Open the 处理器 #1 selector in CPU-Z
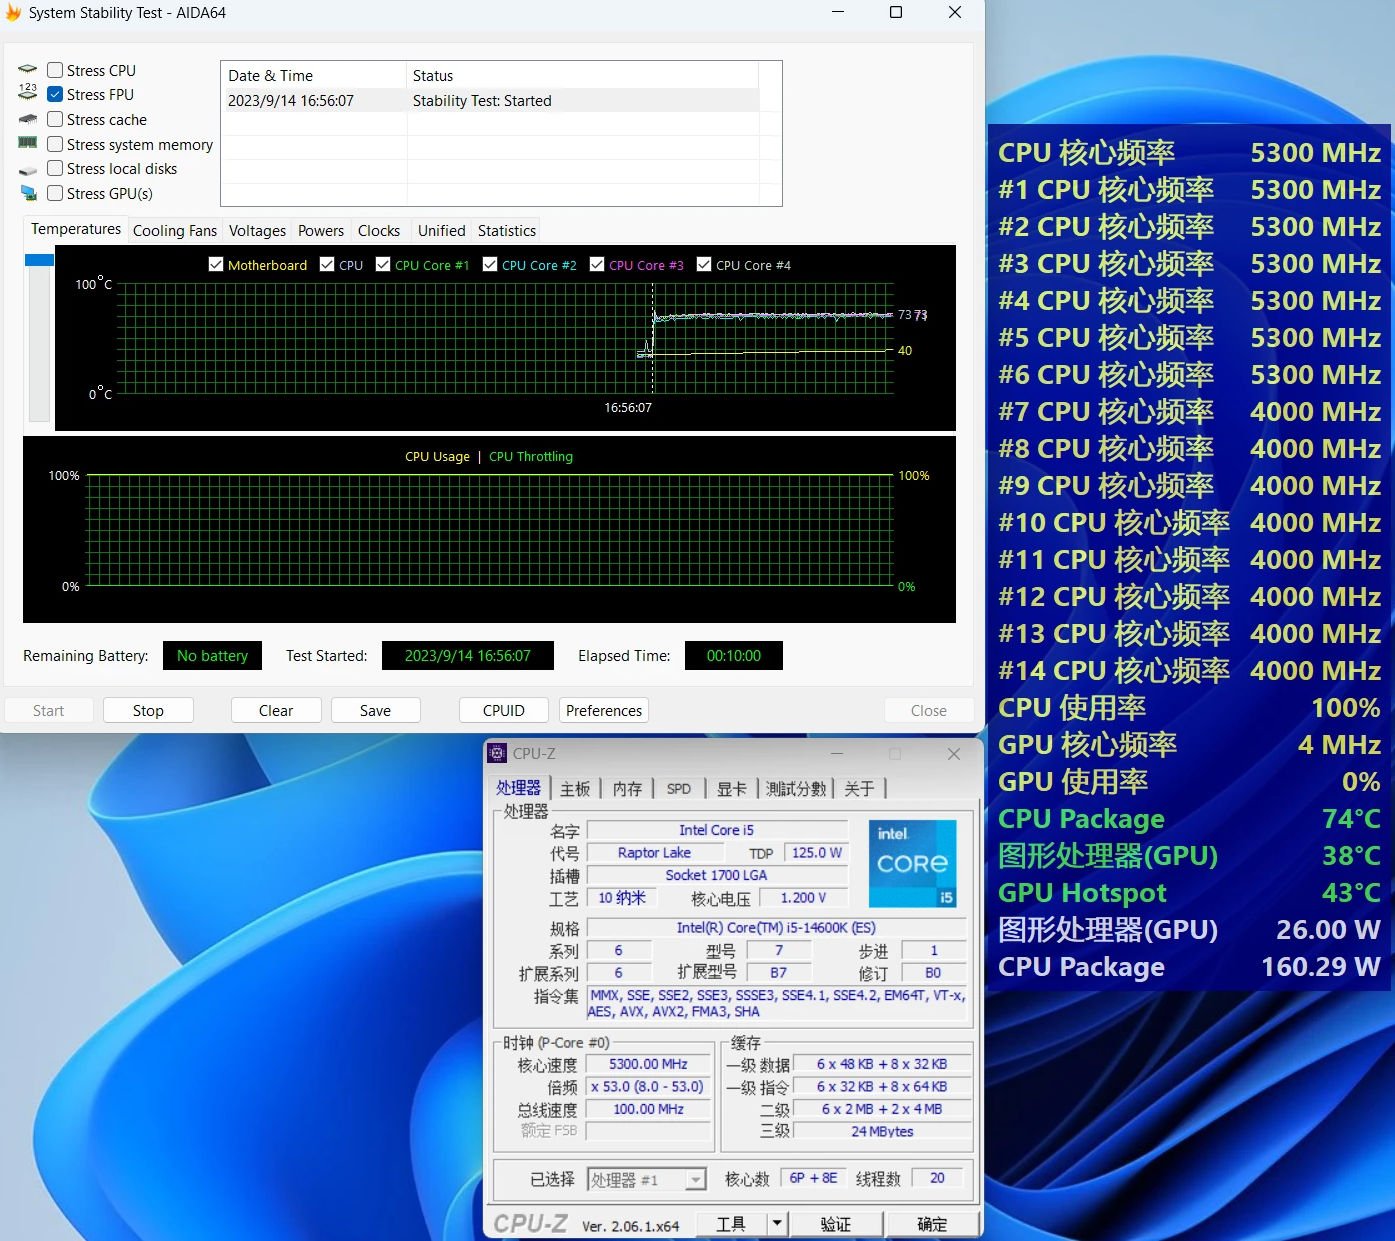This screenshot has width=1395, height=1241. 697,1178
